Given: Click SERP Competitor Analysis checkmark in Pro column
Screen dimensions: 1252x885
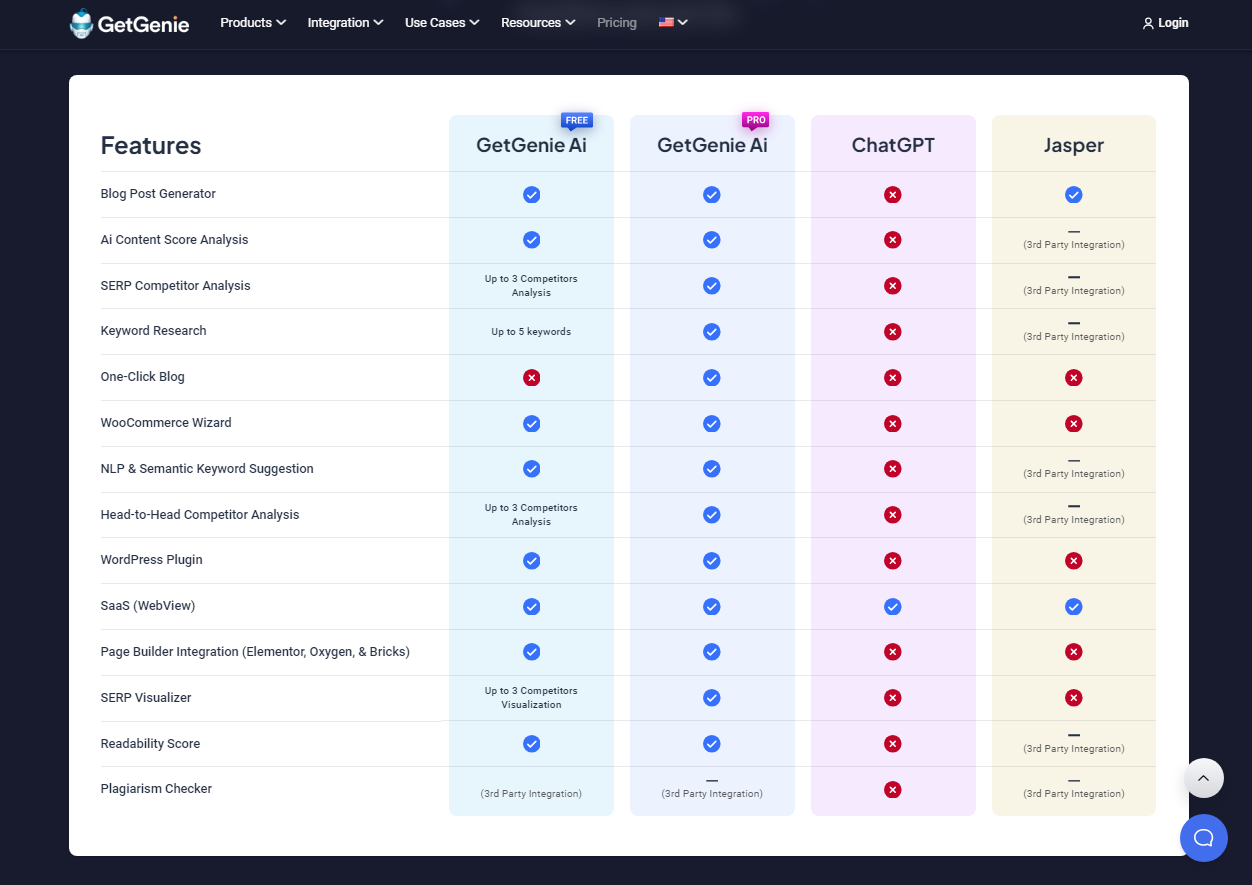Looking at the screenshot, I should coord(712,286).
